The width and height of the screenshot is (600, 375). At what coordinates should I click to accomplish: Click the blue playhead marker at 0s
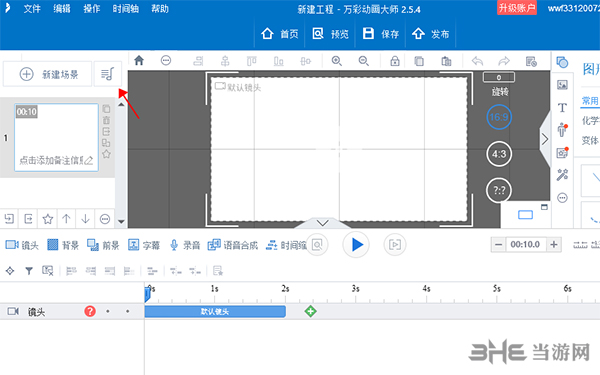coord(147,294)
